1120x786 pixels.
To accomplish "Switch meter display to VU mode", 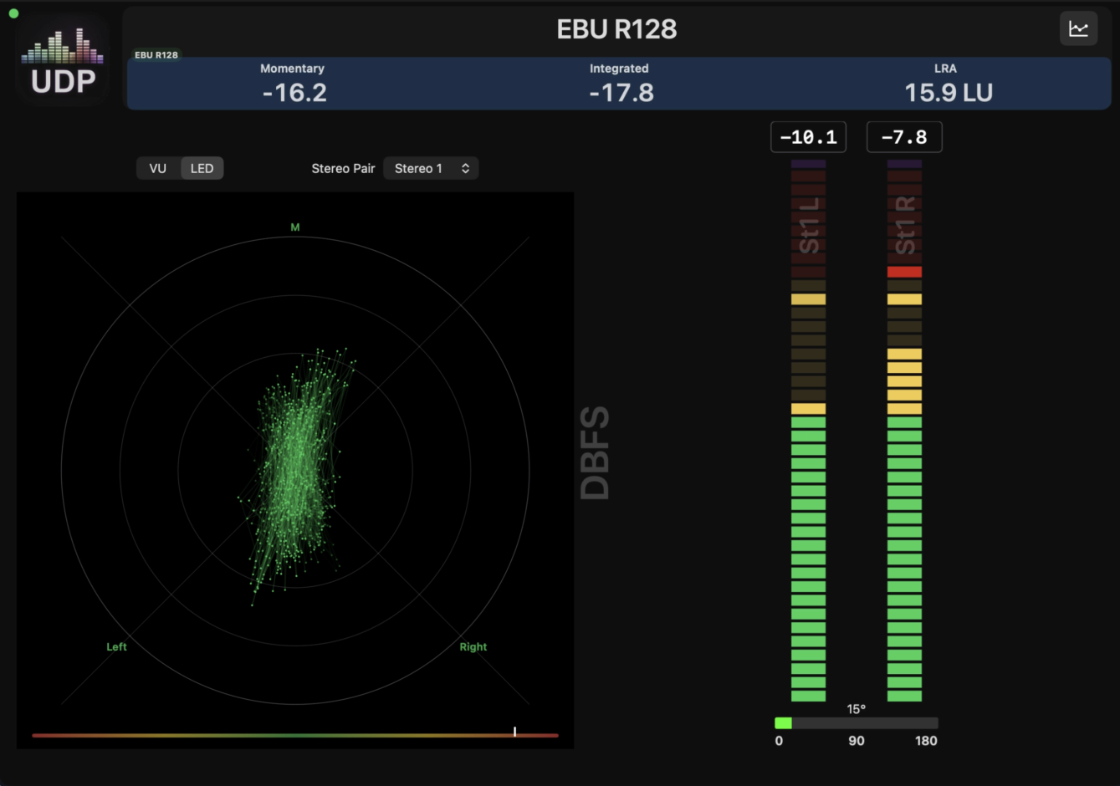I will coord(158,169).
